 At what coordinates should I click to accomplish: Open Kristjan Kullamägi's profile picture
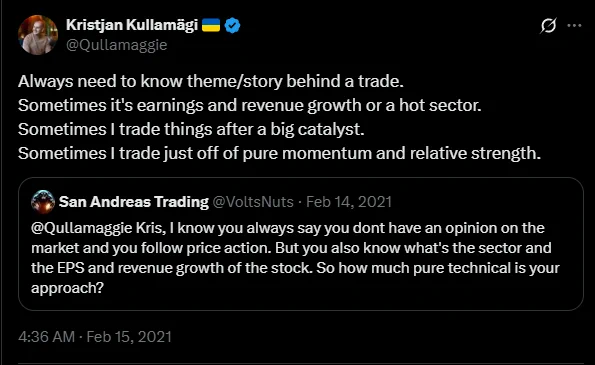point(38,35)
